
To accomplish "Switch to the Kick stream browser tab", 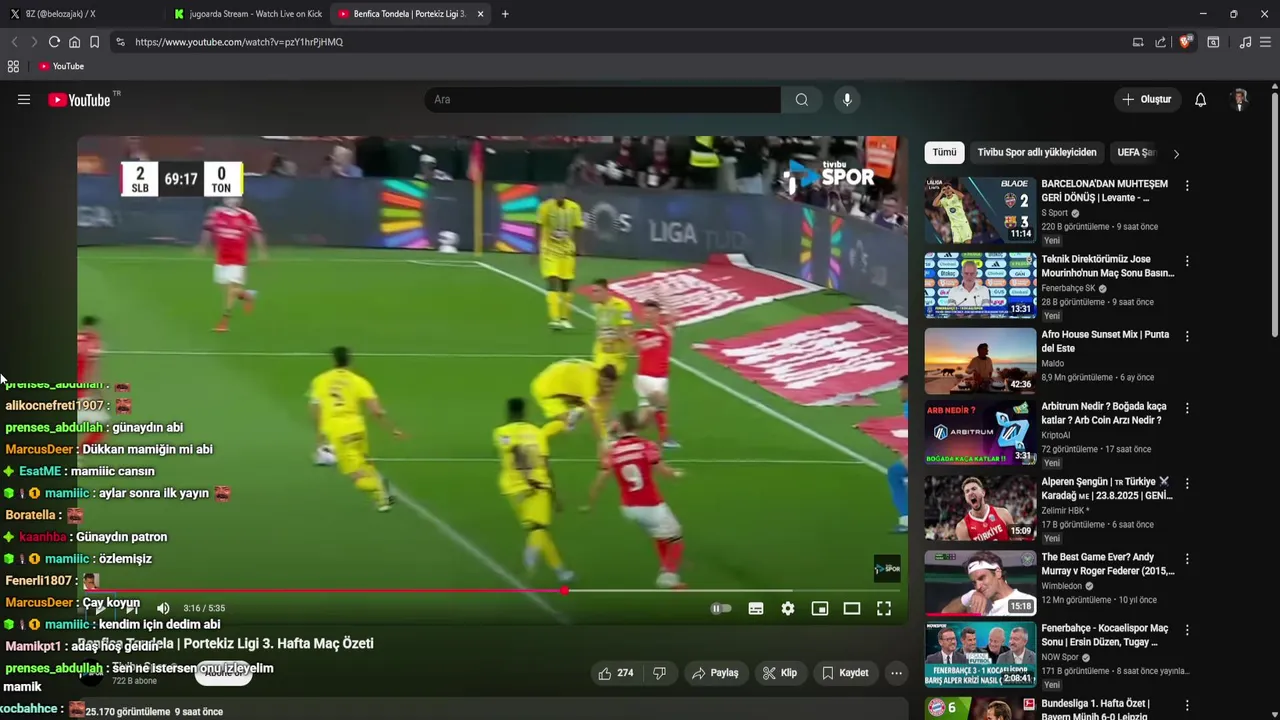I will [x=248, y=14].
